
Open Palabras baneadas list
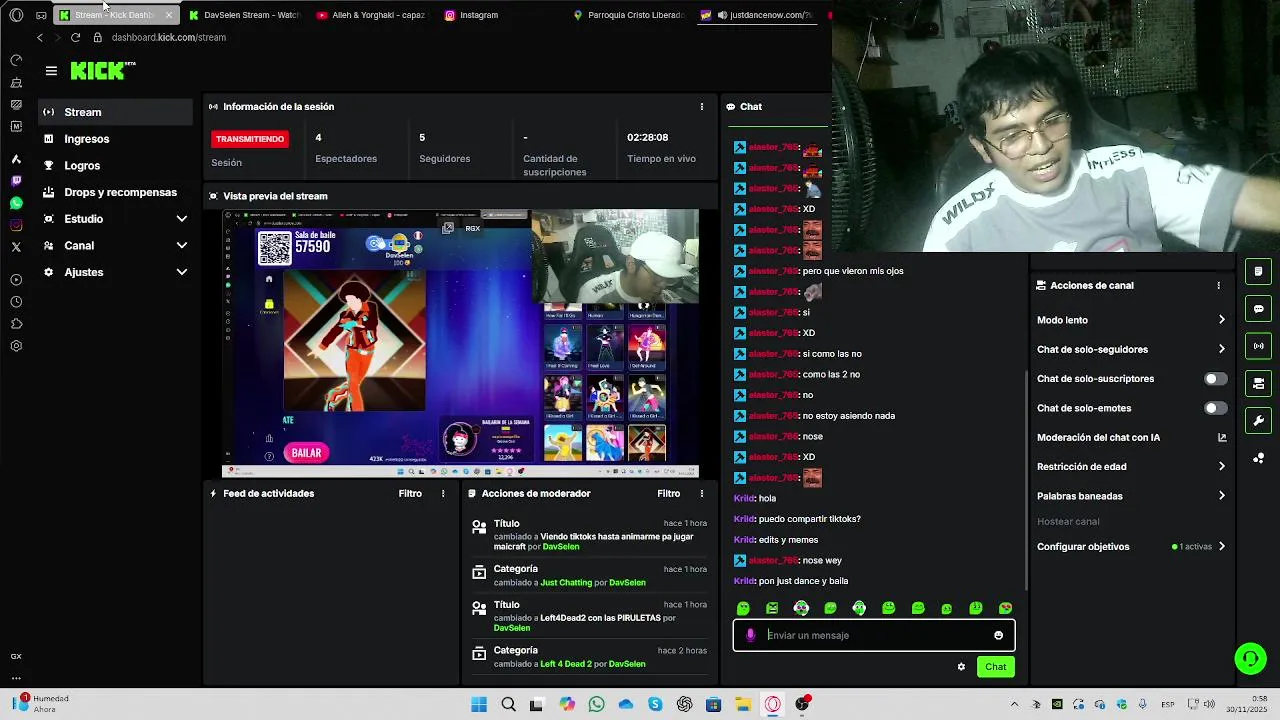1131,496
